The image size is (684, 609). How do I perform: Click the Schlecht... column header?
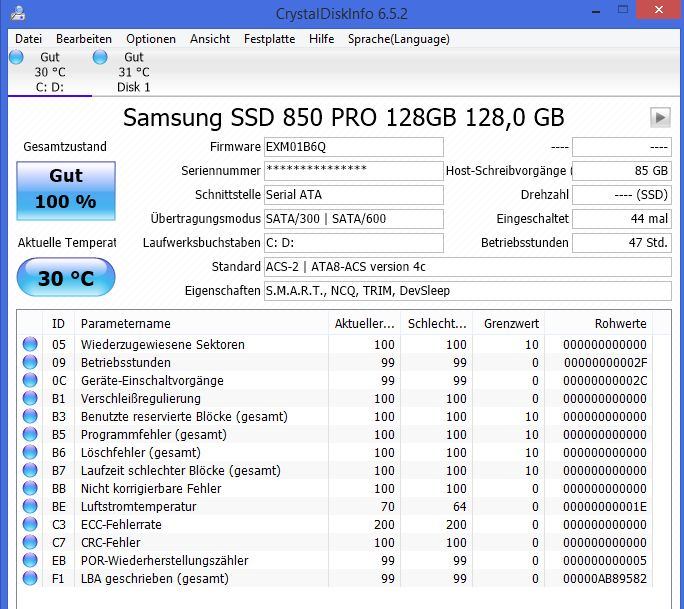(x=437, y=324)
